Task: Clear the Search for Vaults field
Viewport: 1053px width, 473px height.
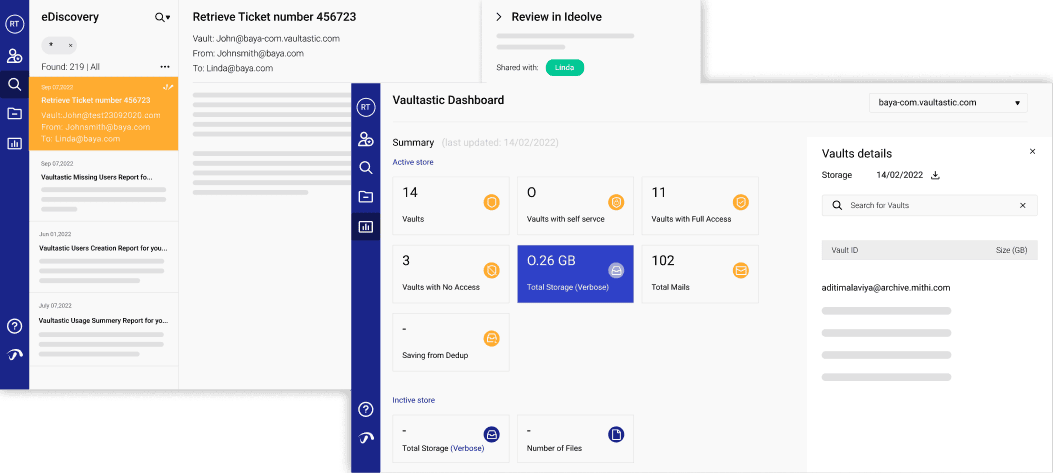Action: 1023,205
